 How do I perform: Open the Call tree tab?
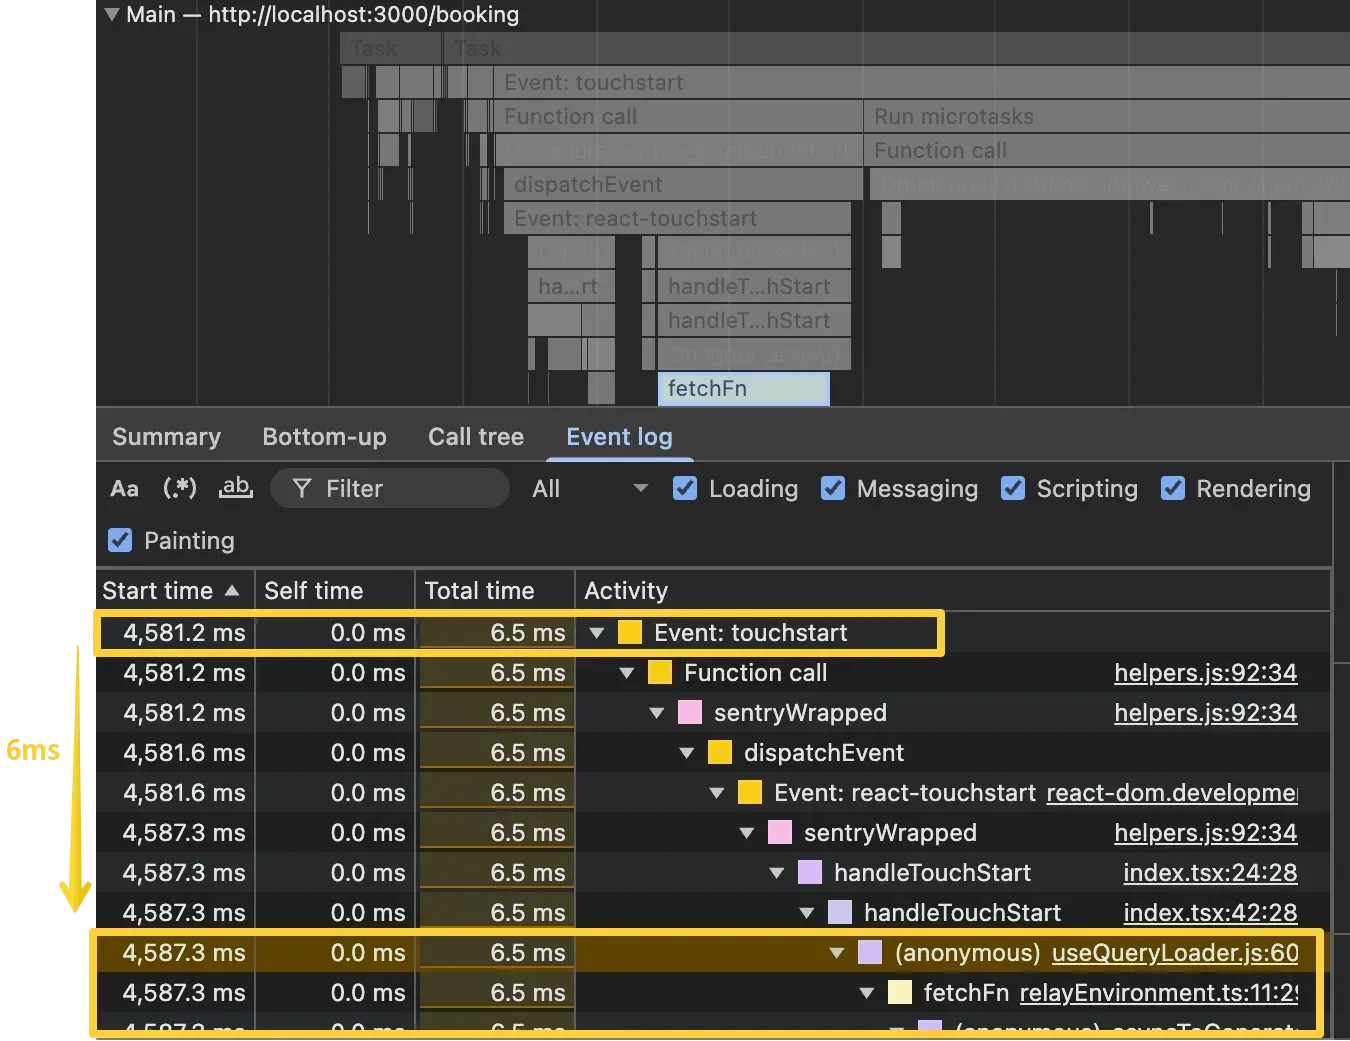[x=475, y=437]
